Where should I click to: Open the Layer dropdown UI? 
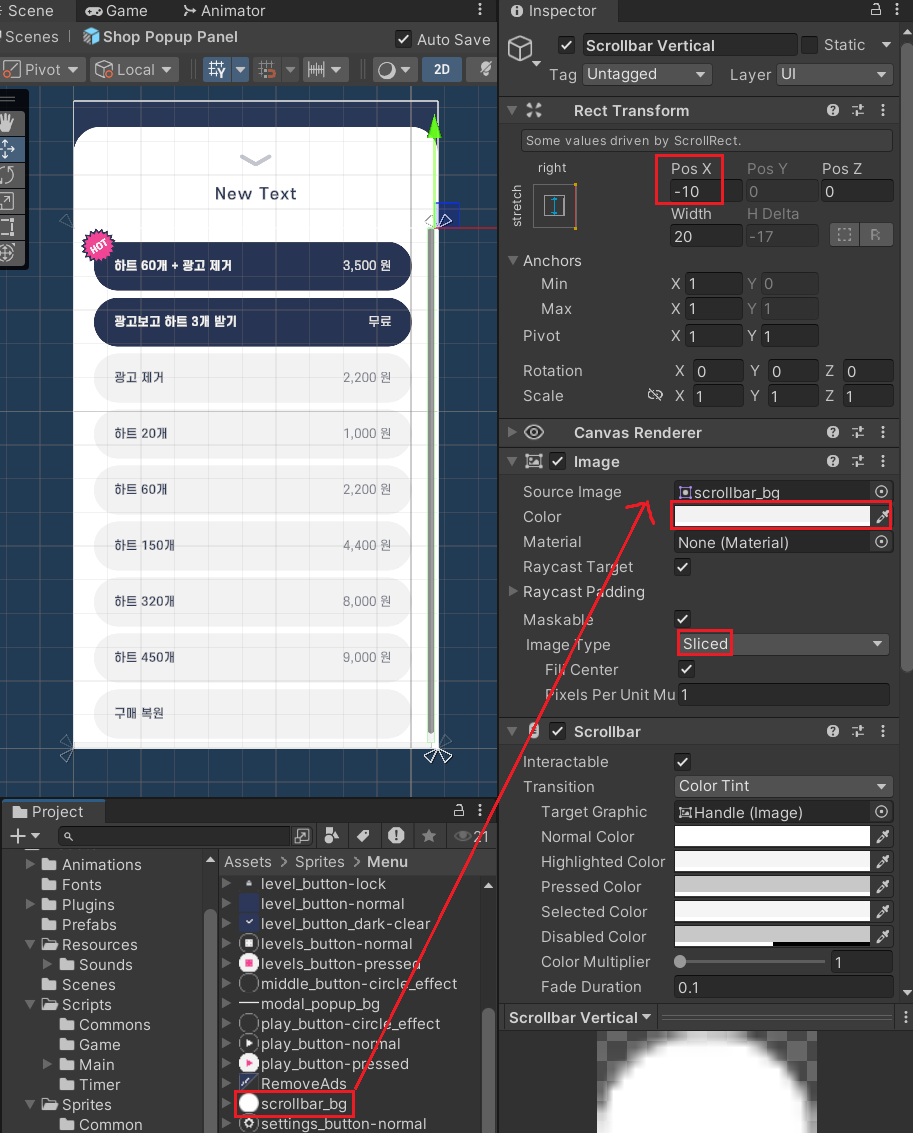(x=834, y=74)
